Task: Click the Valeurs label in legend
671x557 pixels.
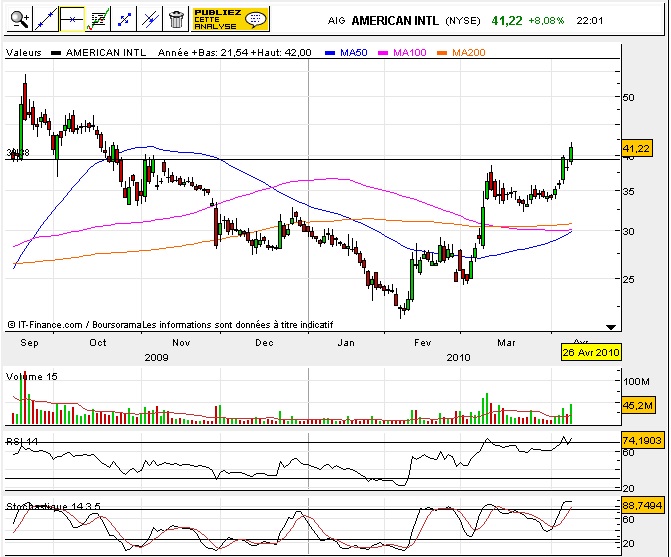Action: pos(24,53)
